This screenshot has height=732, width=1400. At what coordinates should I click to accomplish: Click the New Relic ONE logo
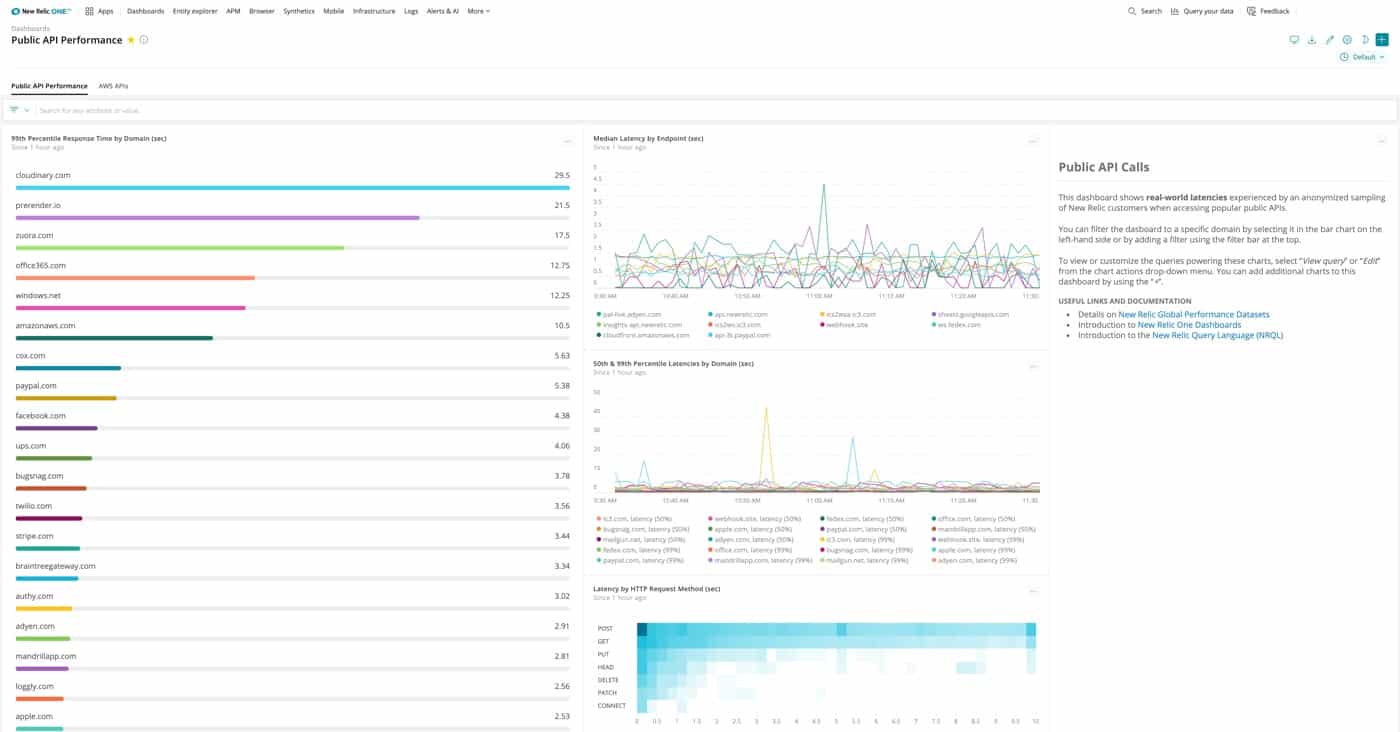tap(41, 11)
